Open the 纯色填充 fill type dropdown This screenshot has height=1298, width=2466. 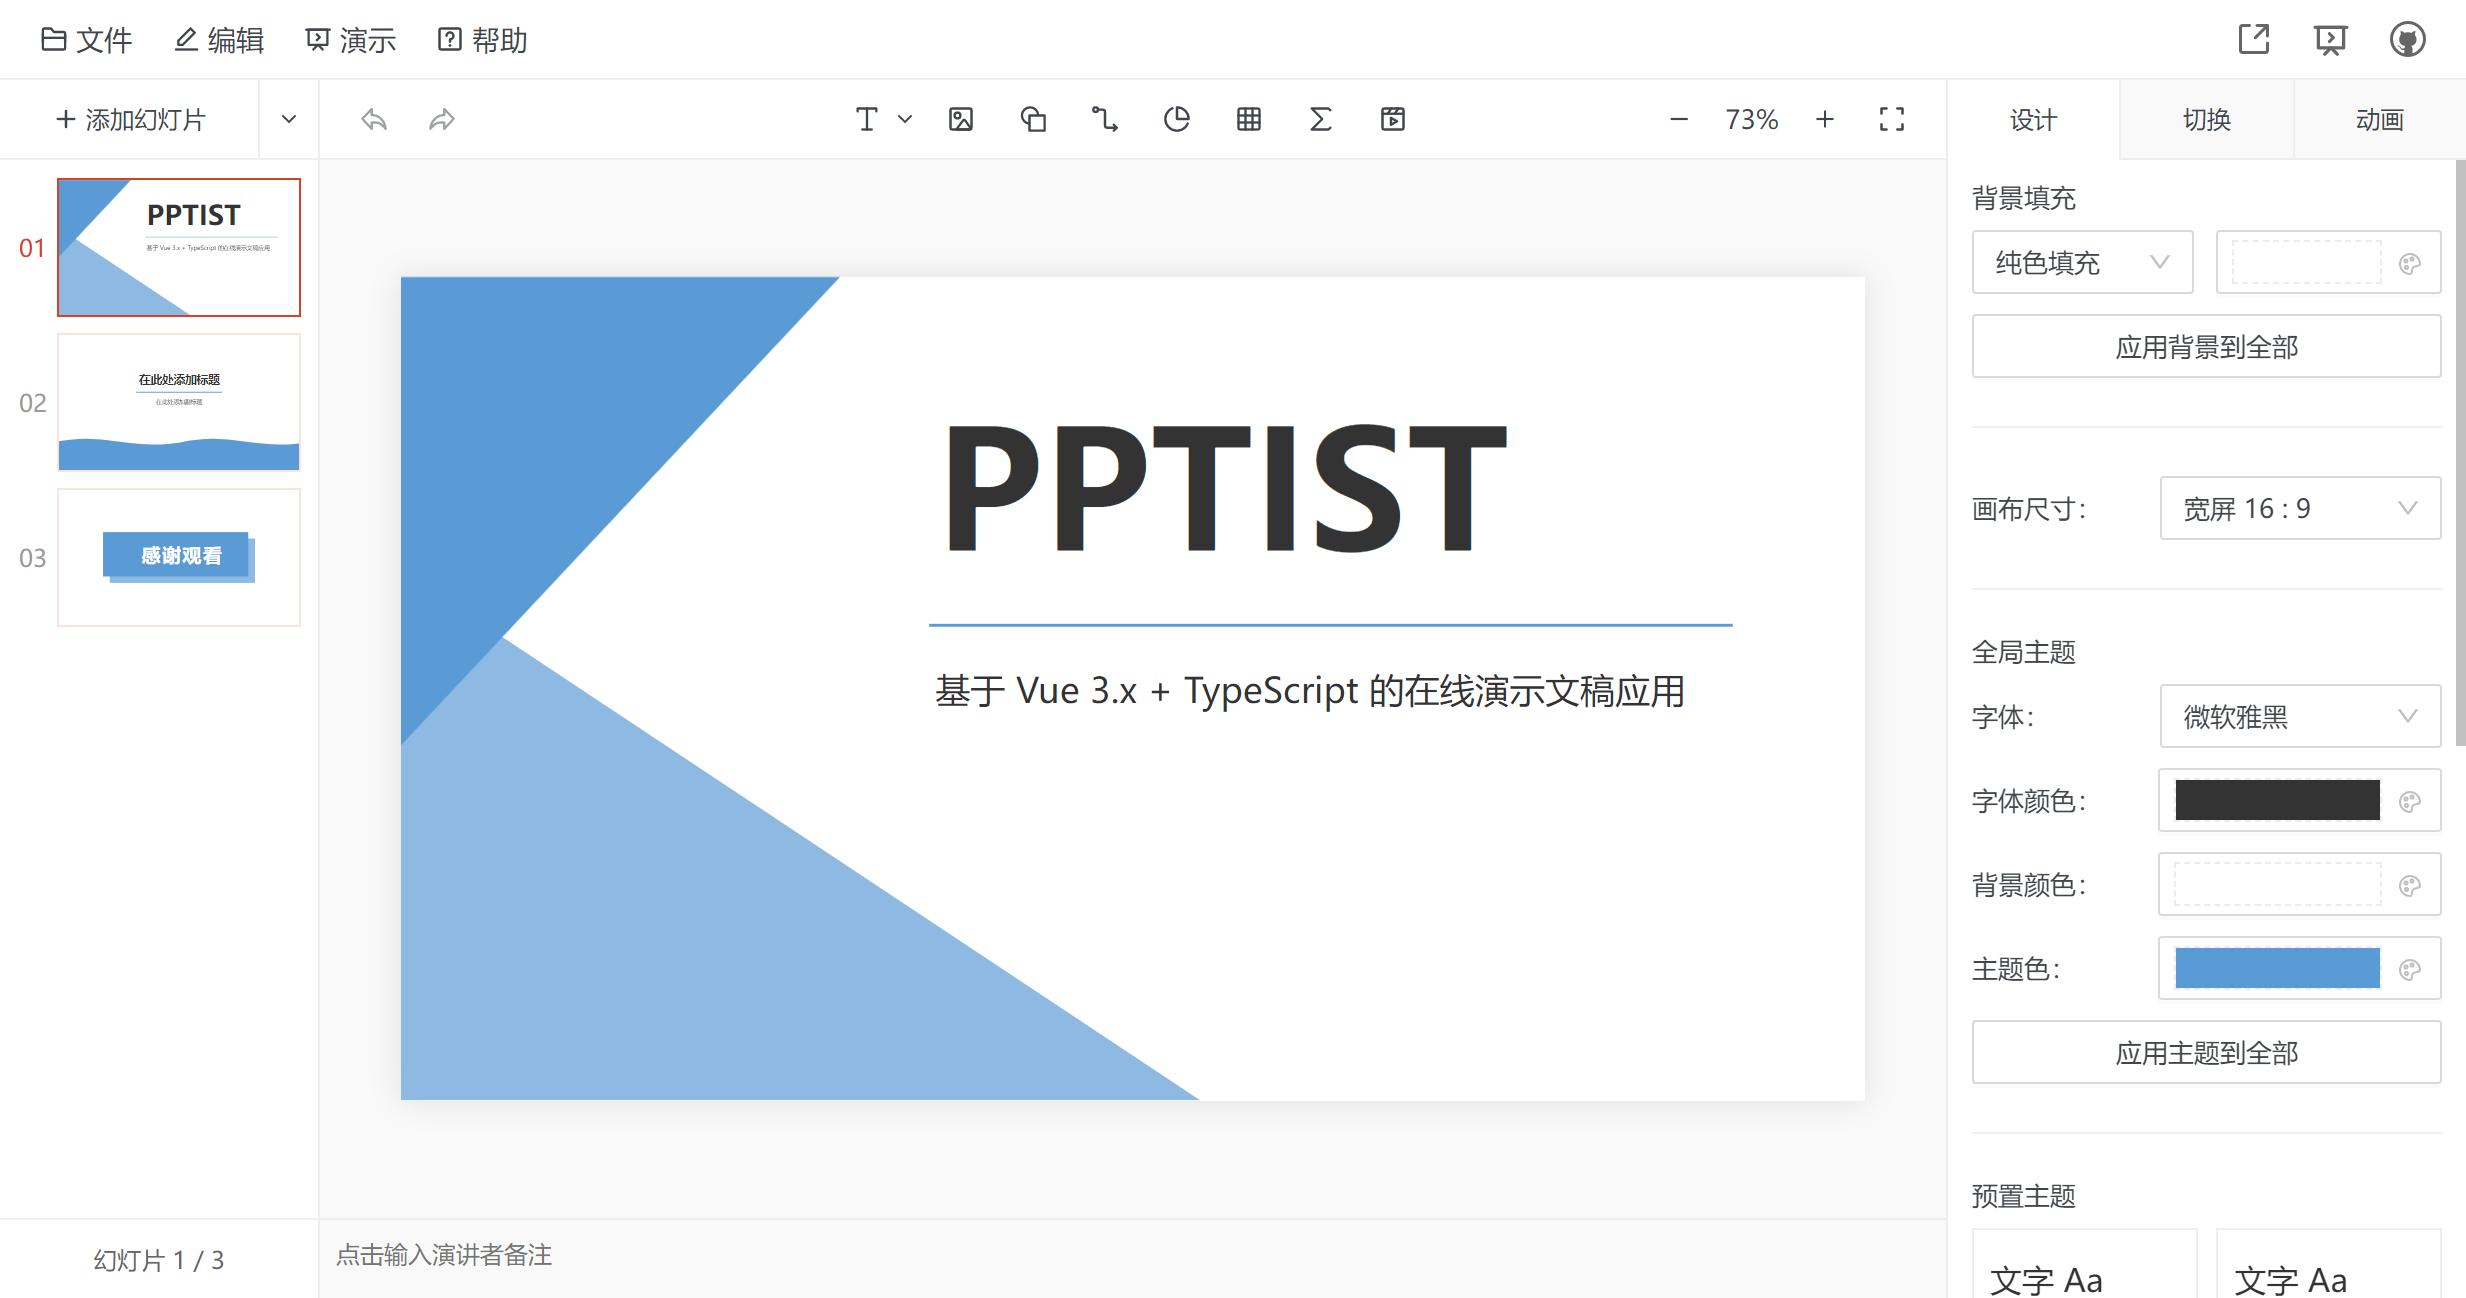coord(2082,262)
